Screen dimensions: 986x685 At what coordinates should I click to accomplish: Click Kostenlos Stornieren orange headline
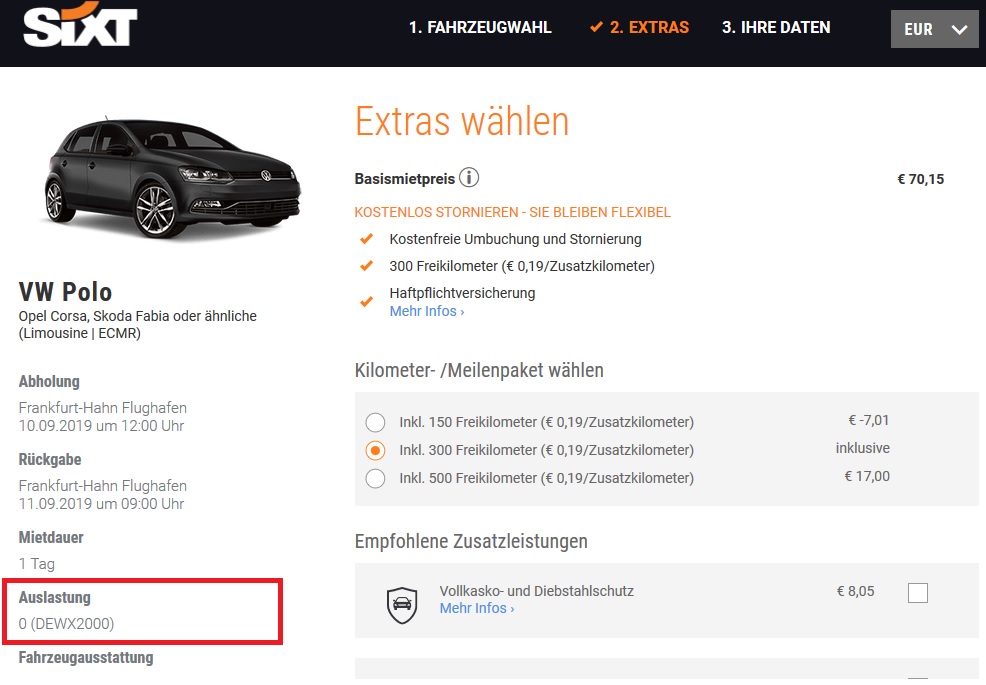point(512,212)
